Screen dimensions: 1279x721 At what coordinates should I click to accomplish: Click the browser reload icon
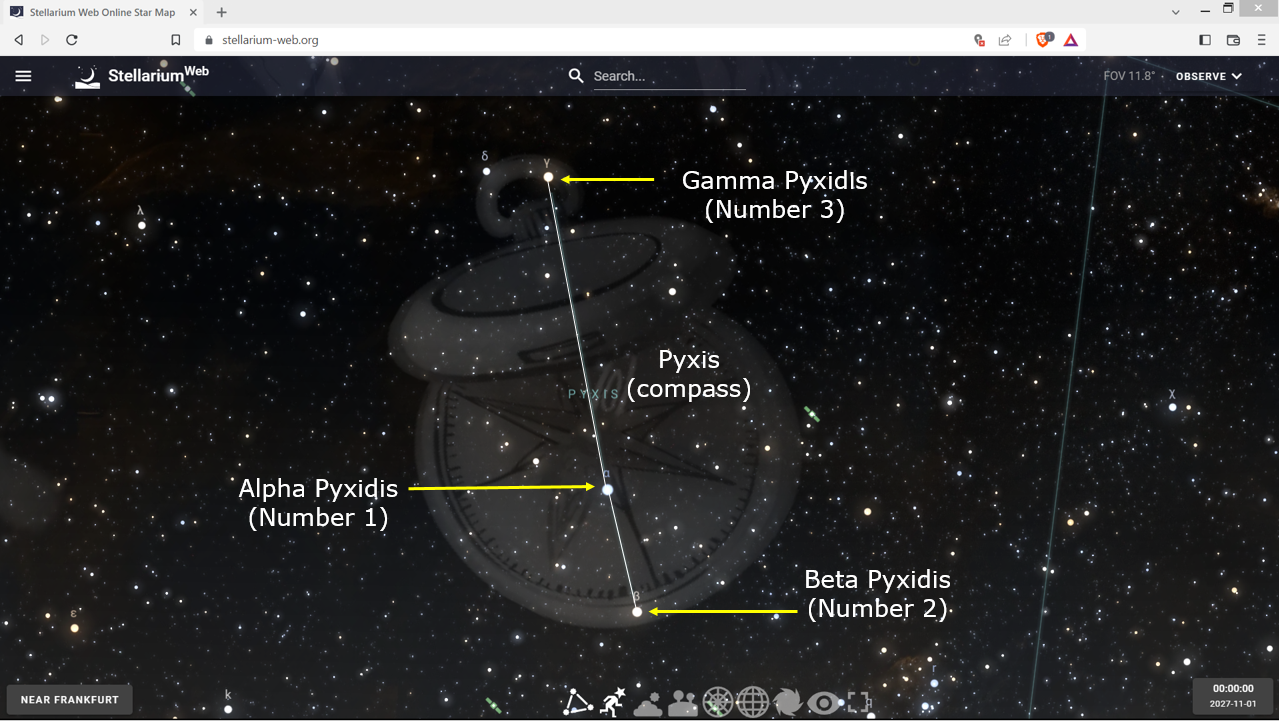pos(72,40)
